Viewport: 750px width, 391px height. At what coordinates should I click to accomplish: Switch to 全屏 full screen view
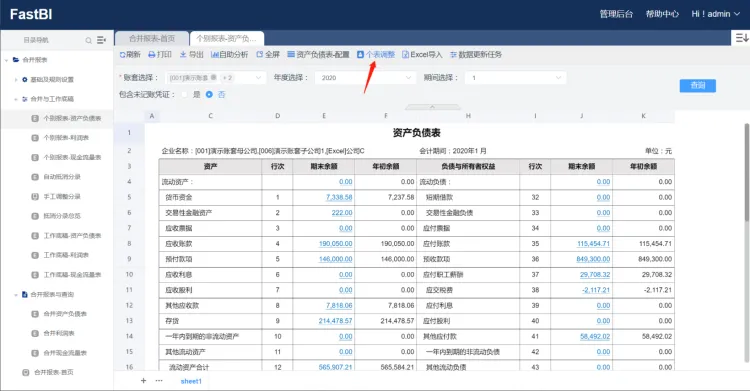(x=268, y=55)
